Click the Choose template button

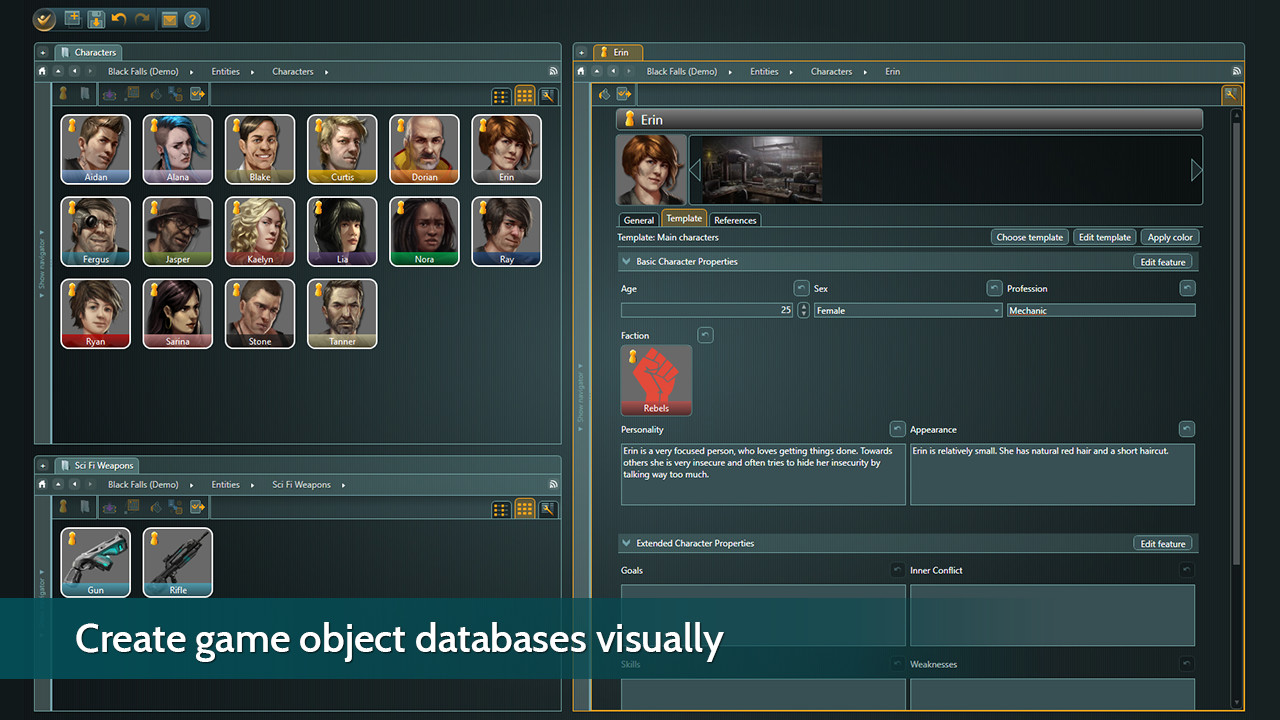click(1029, 237)
